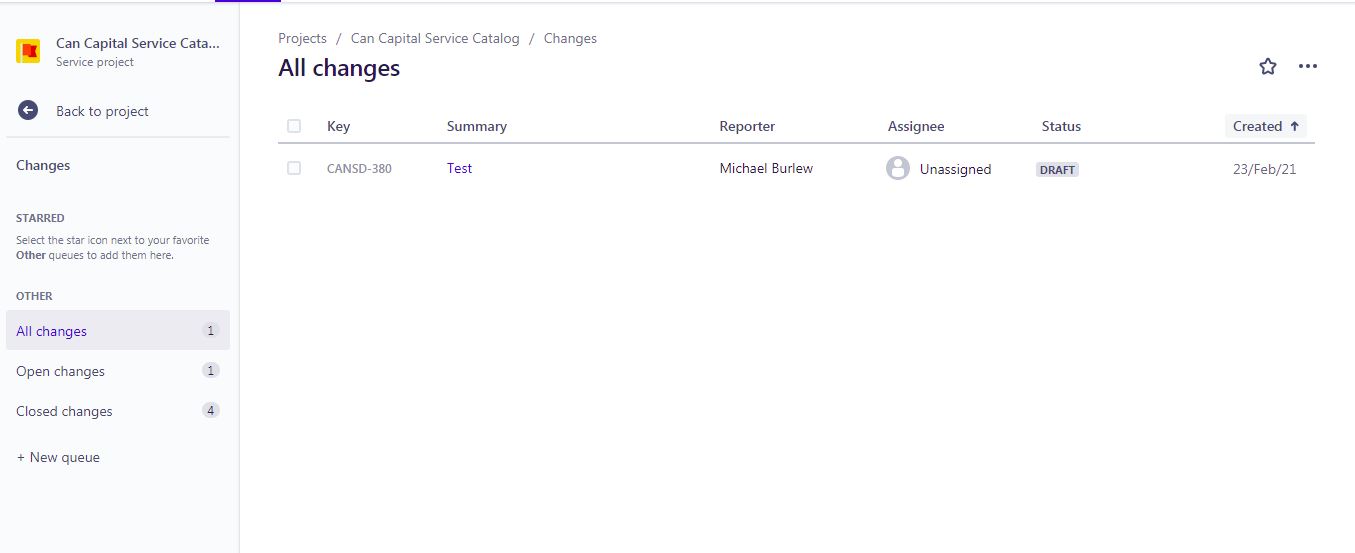Click the Changes sidebar heading

coord(43,166)
